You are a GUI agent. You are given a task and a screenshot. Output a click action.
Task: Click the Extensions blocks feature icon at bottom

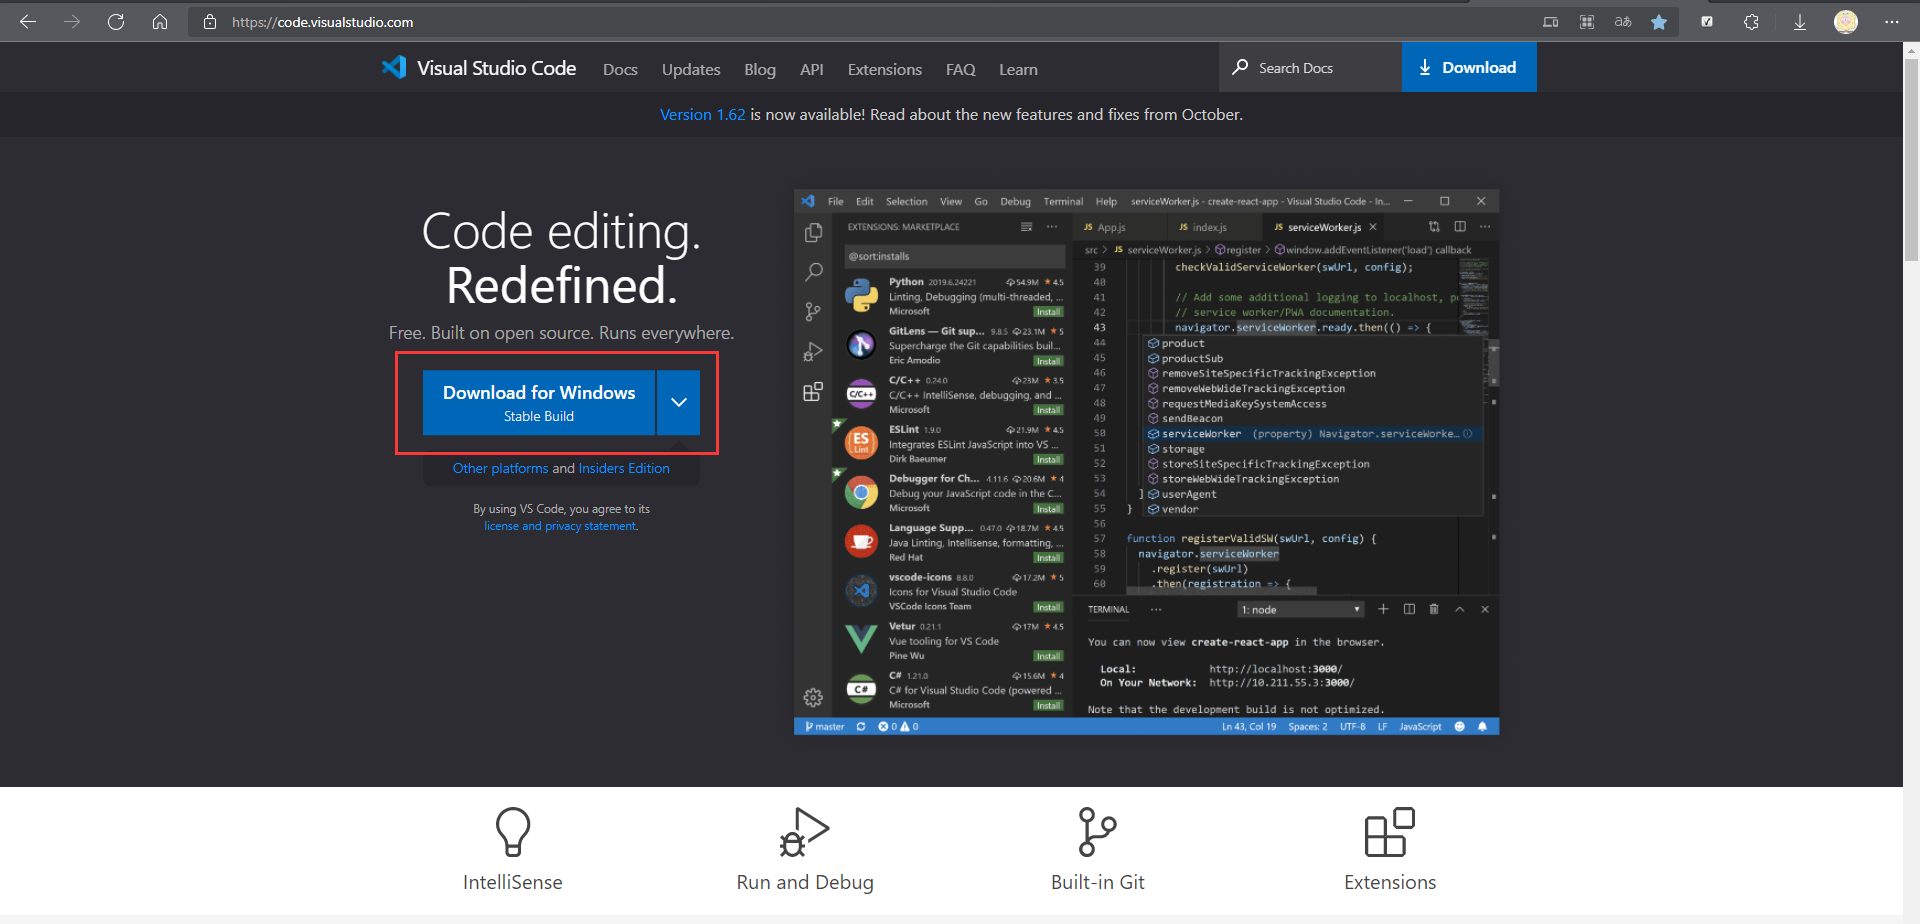click(x=1390, y=832)
